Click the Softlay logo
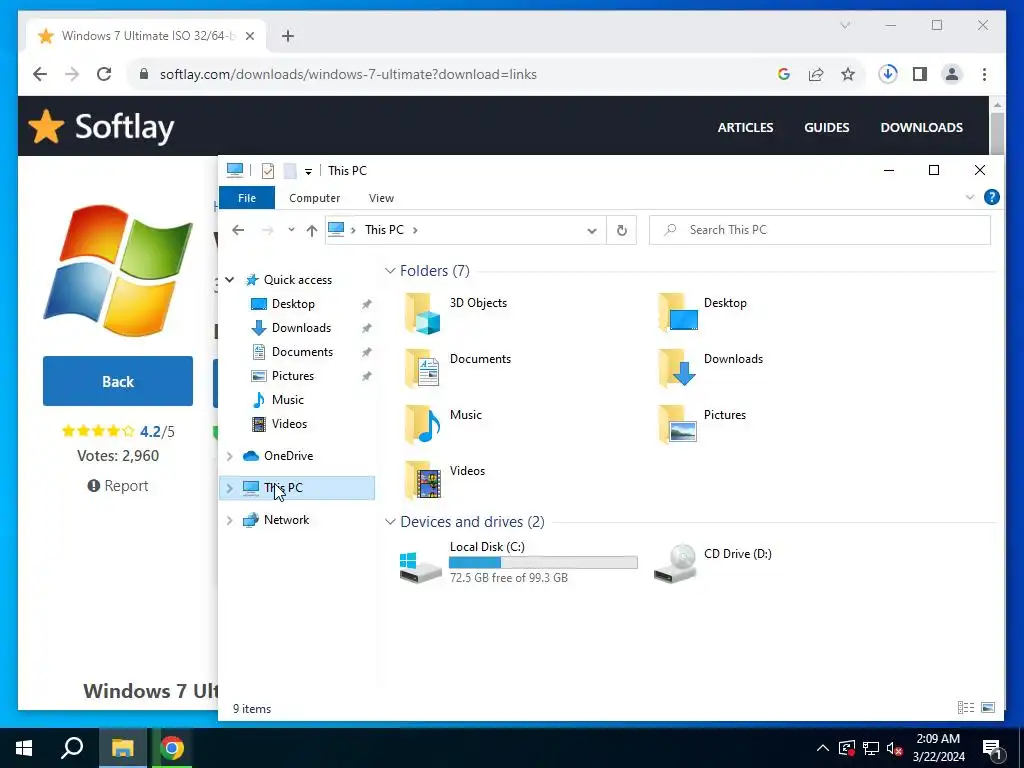The height and width of the screenshot is (768, 1024). coord(102,127)
